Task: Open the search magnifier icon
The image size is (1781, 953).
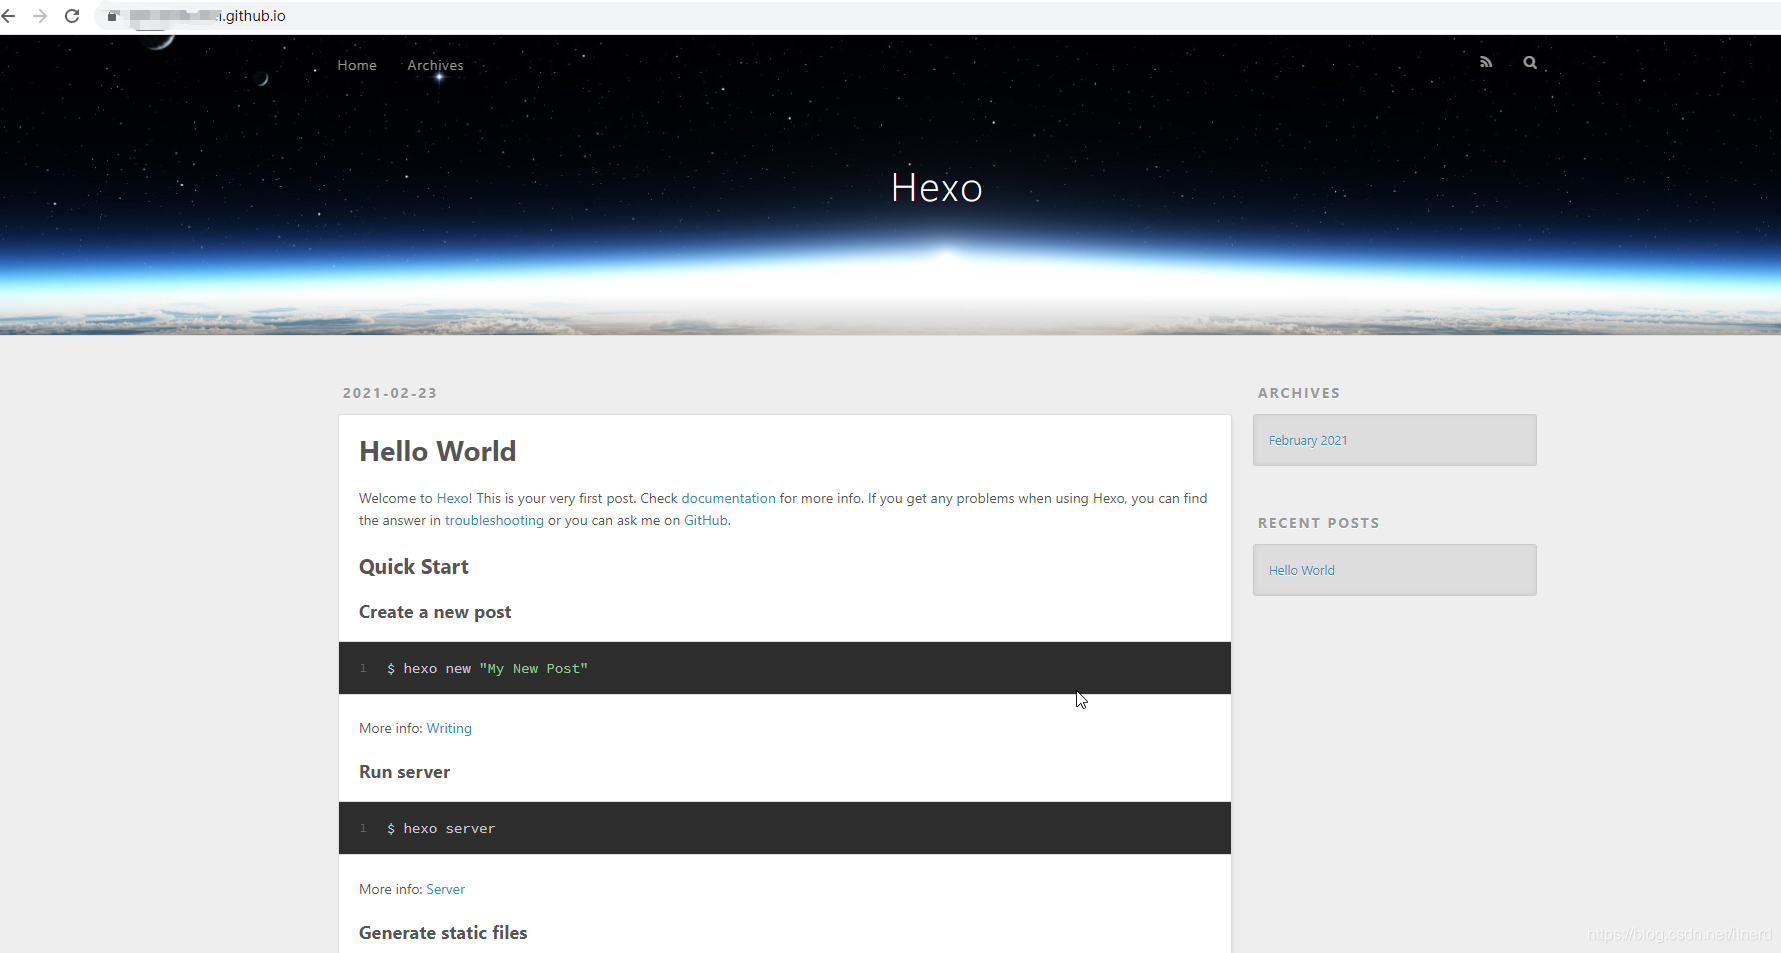Action: pos(1530,62)
